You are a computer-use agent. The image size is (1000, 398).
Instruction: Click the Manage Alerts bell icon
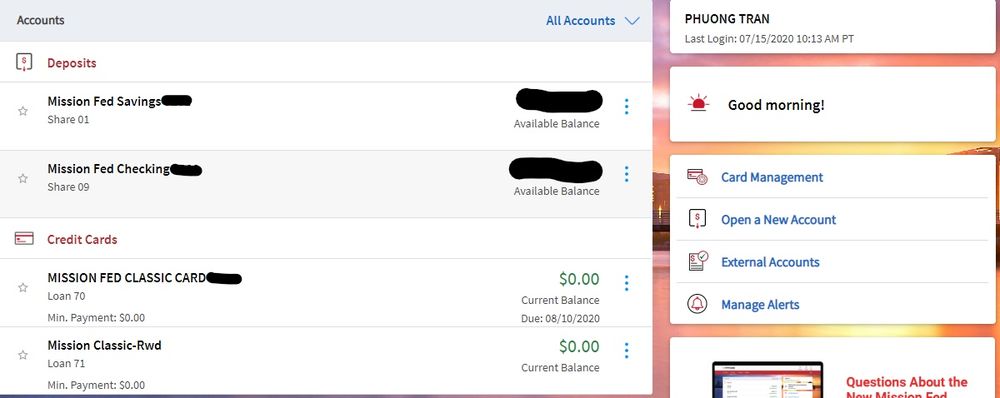coord(697,304)
